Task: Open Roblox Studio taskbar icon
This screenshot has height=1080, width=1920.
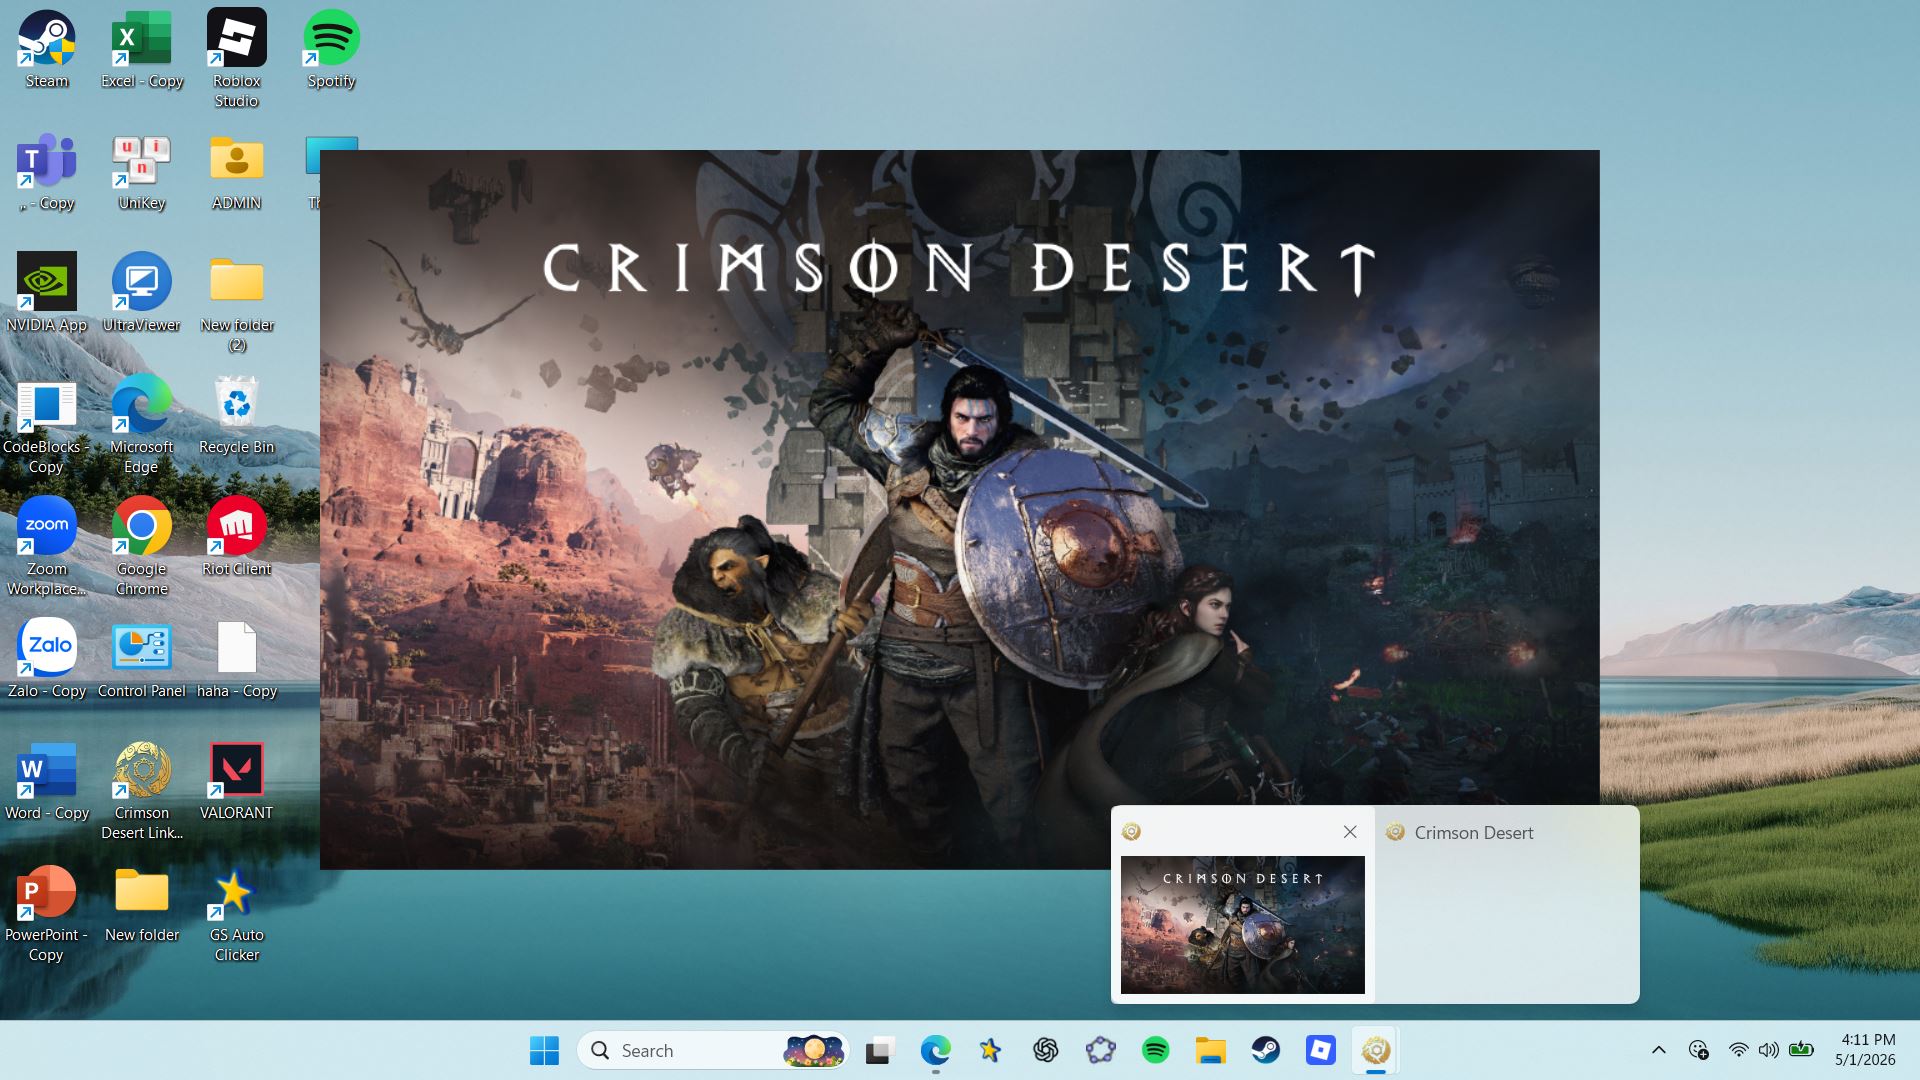Action: [x=1321, y=1050]
